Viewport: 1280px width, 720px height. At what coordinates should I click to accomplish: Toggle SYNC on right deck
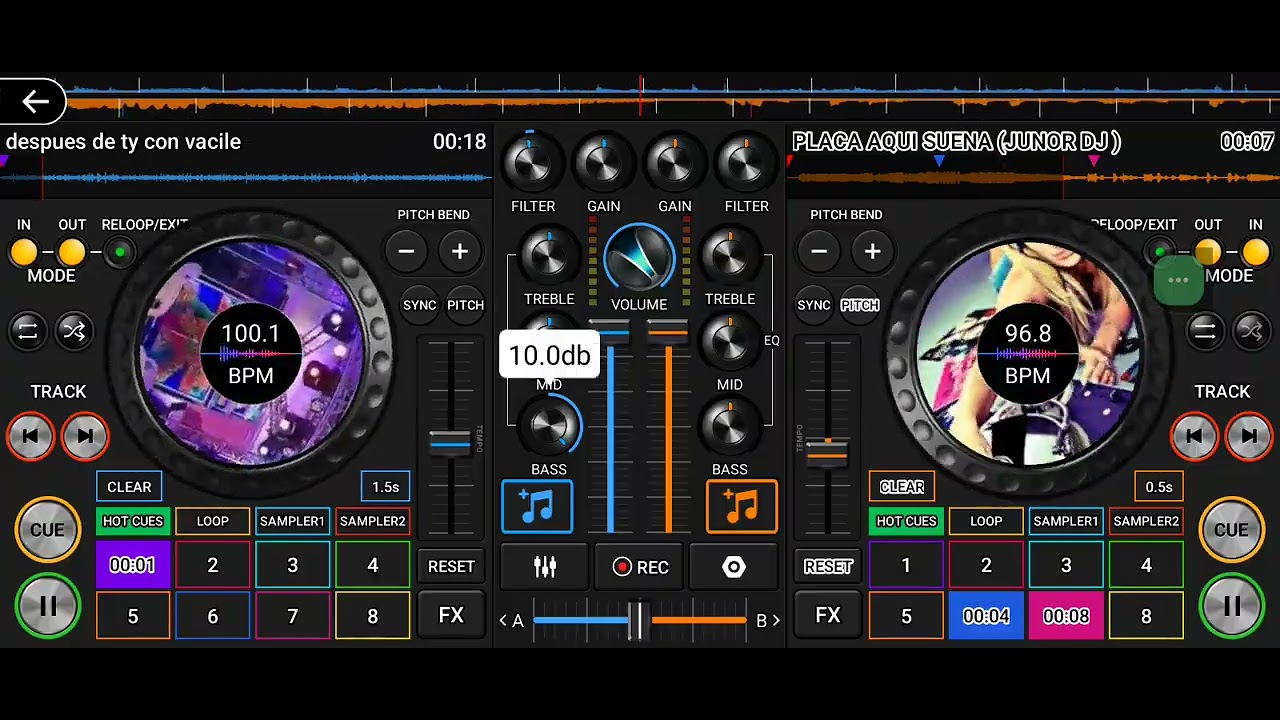[x=814, y=305]
